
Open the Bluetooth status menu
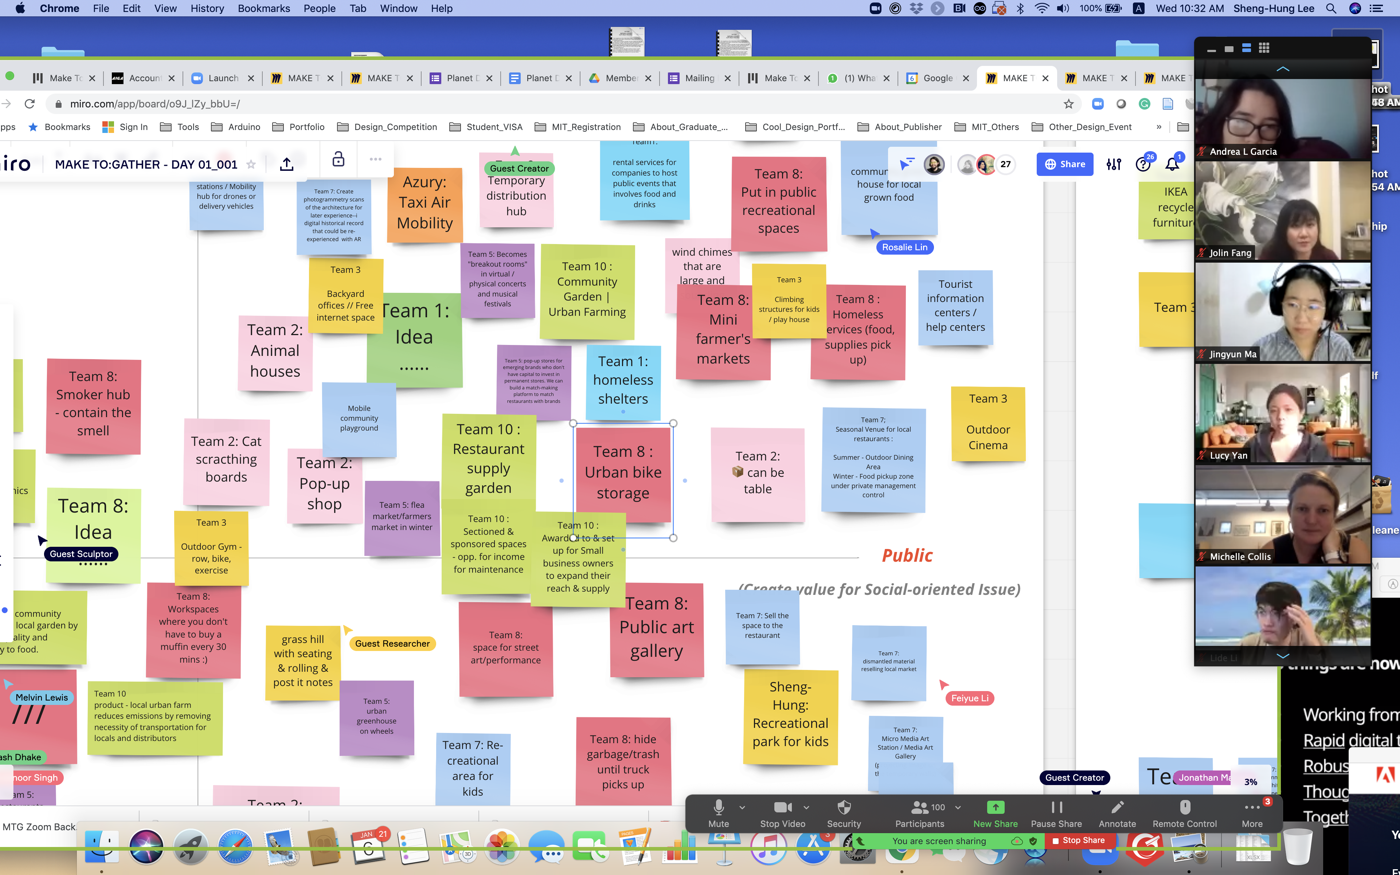[1020, 8]
